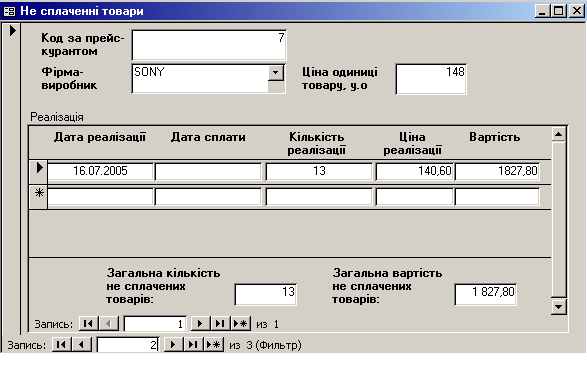The height and width of the screenshot is (384, 587).
Task: Click the subform vertical scrollbar track
Action: click(x=559, y=220)
